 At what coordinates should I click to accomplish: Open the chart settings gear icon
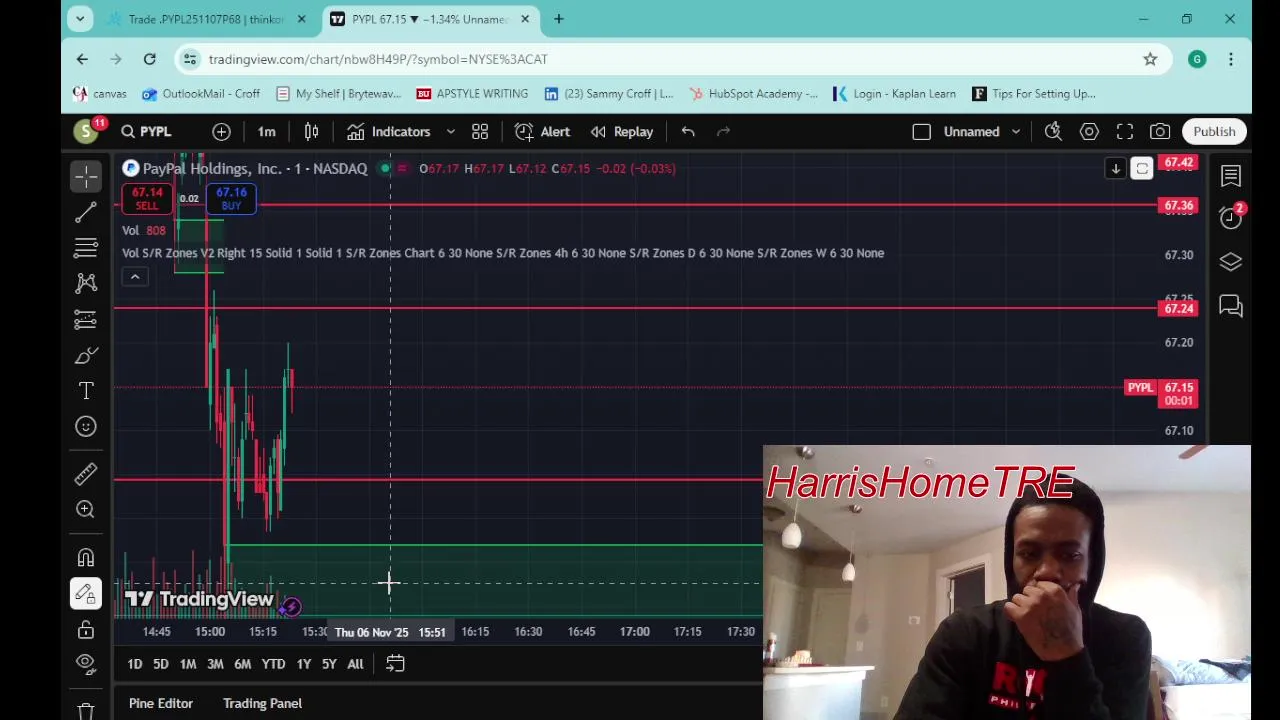(x=1089, y=131)
